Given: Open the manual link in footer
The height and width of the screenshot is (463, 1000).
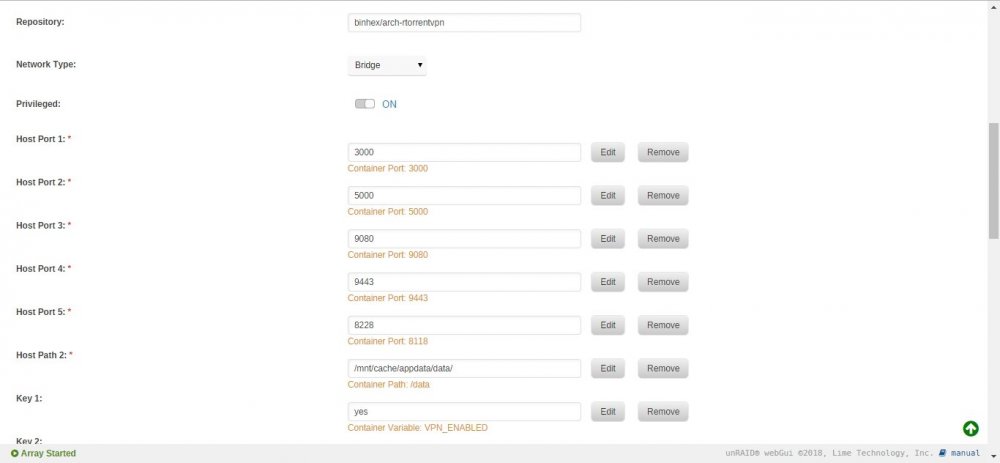Looking at the screenshot, I should pos(965,453).
